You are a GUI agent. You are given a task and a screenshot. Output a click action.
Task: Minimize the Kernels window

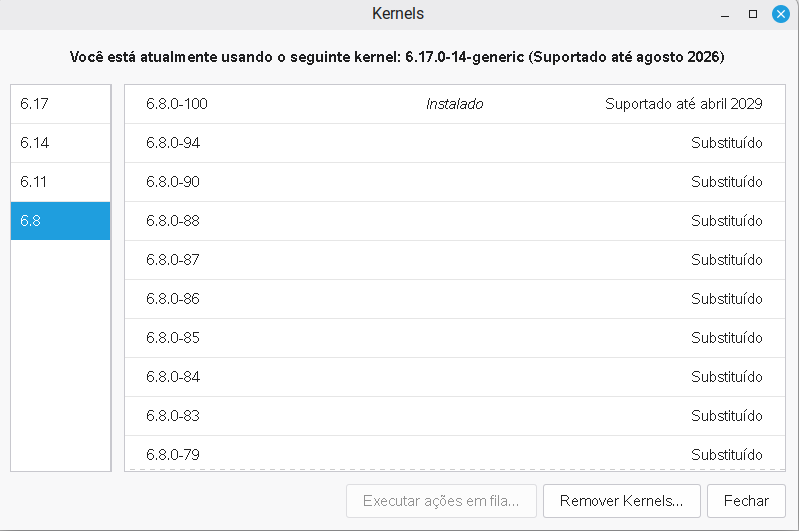pos(726,14)
